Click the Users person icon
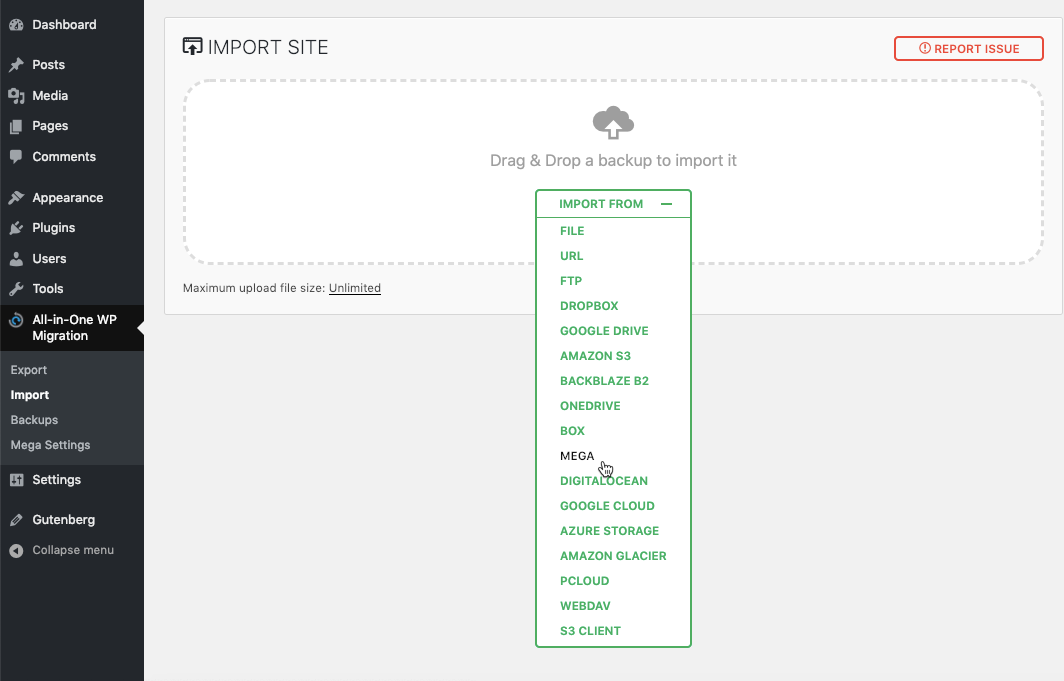This screenshot has height=681, width=1064. [16, 259]
